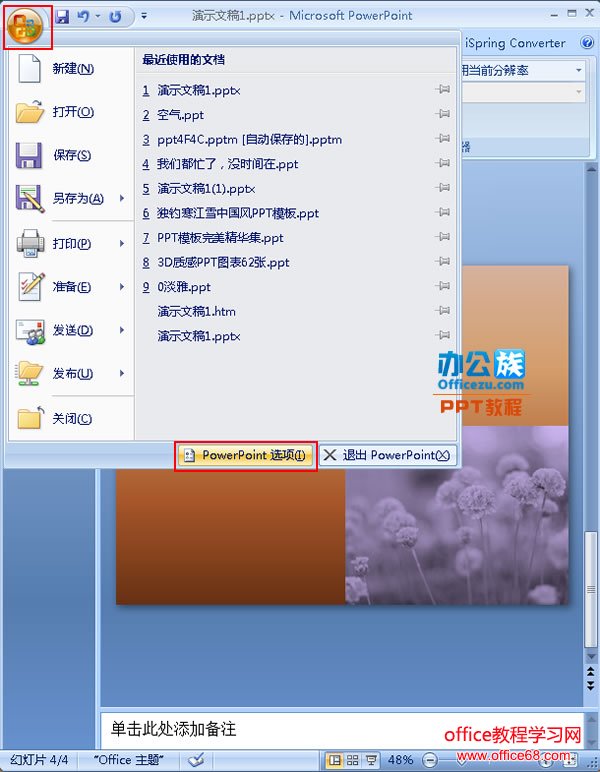Screen dimensions: 600x772
Task: Click the zoom out minus button
Action: point(430,760)
